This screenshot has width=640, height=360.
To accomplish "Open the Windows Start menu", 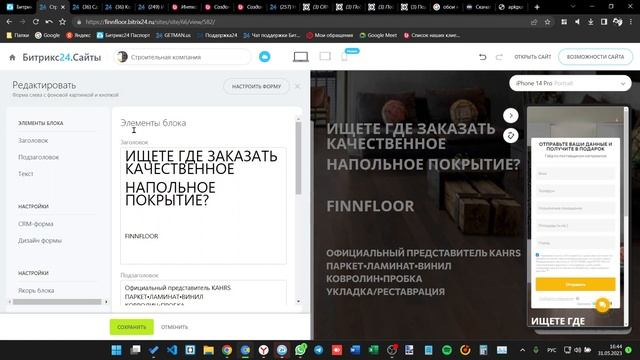I will (117, 350).
